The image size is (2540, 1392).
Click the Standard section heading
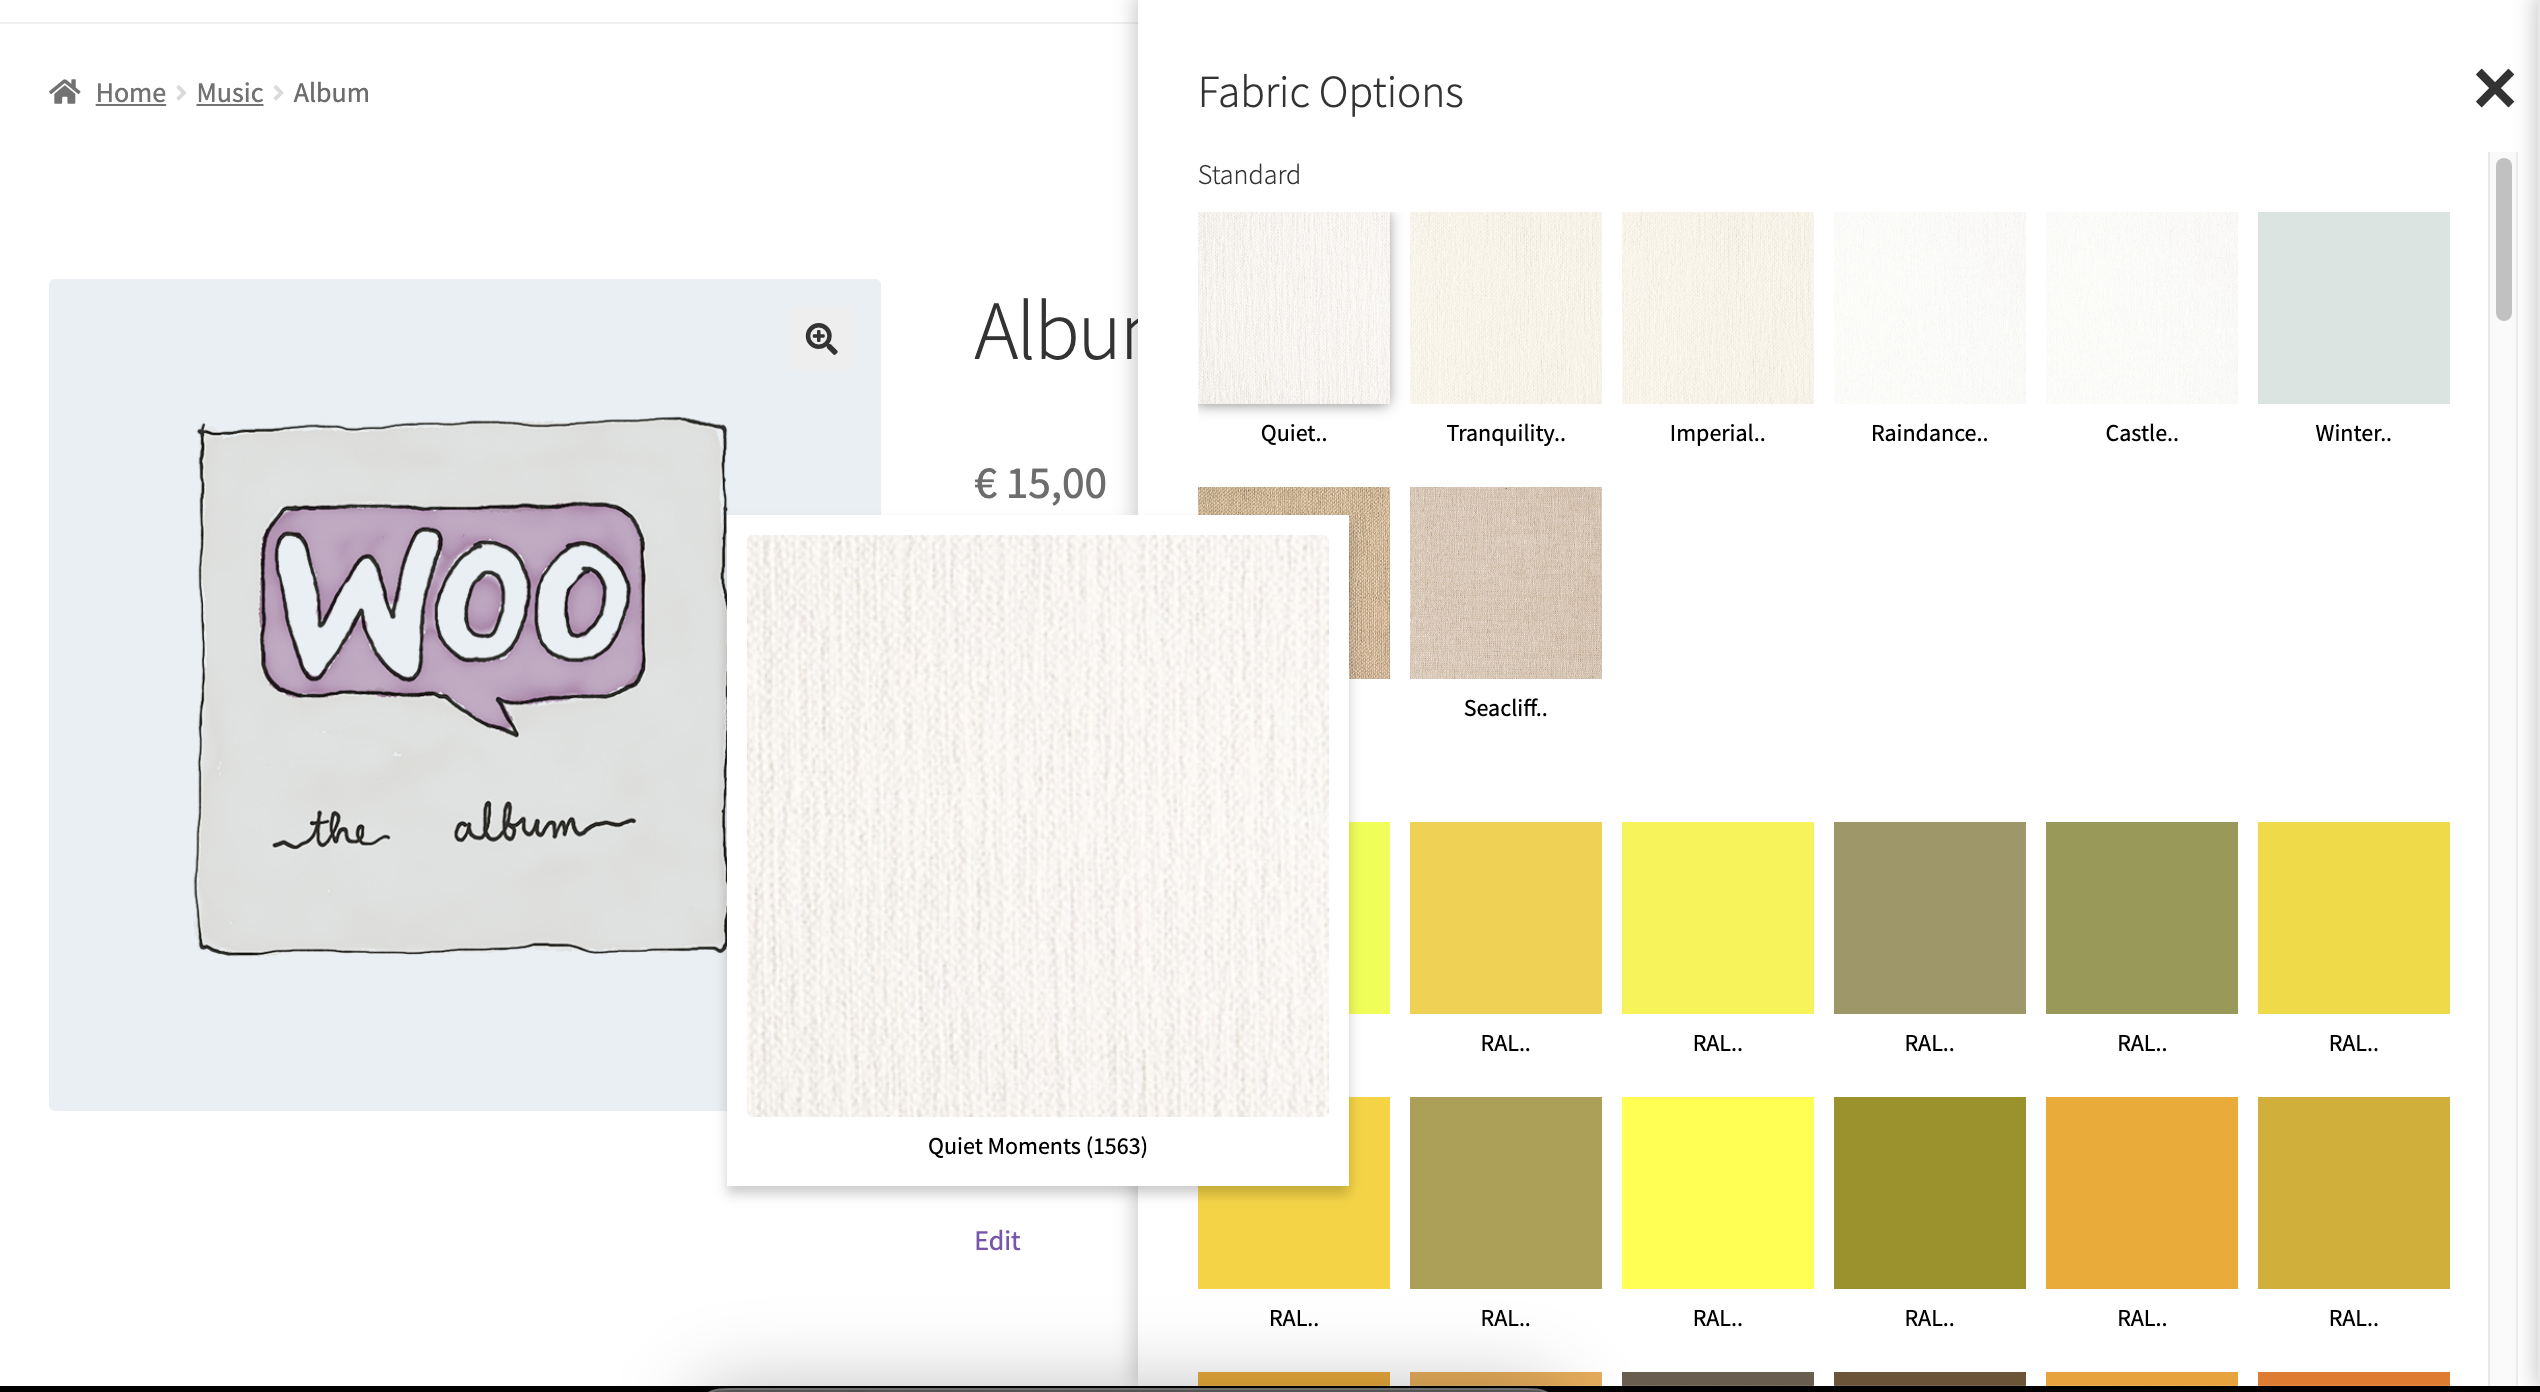(x=1249, y=174)
